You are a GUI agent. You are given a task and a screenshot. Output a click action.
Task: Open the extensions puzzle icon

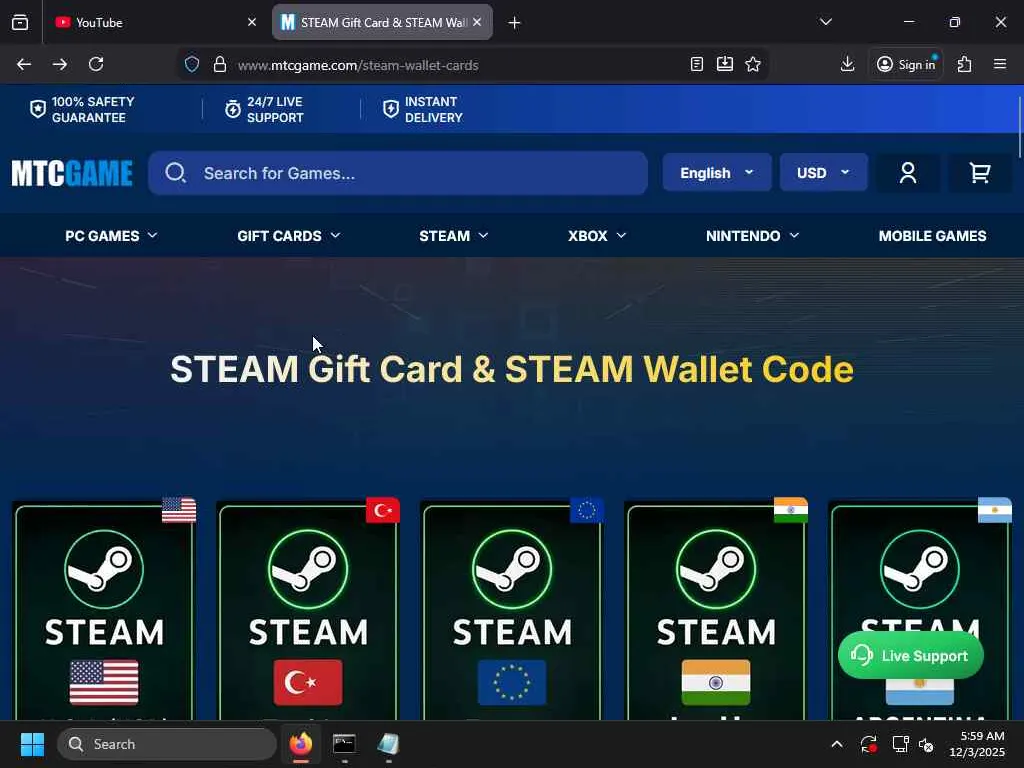[x=965, y=64]
